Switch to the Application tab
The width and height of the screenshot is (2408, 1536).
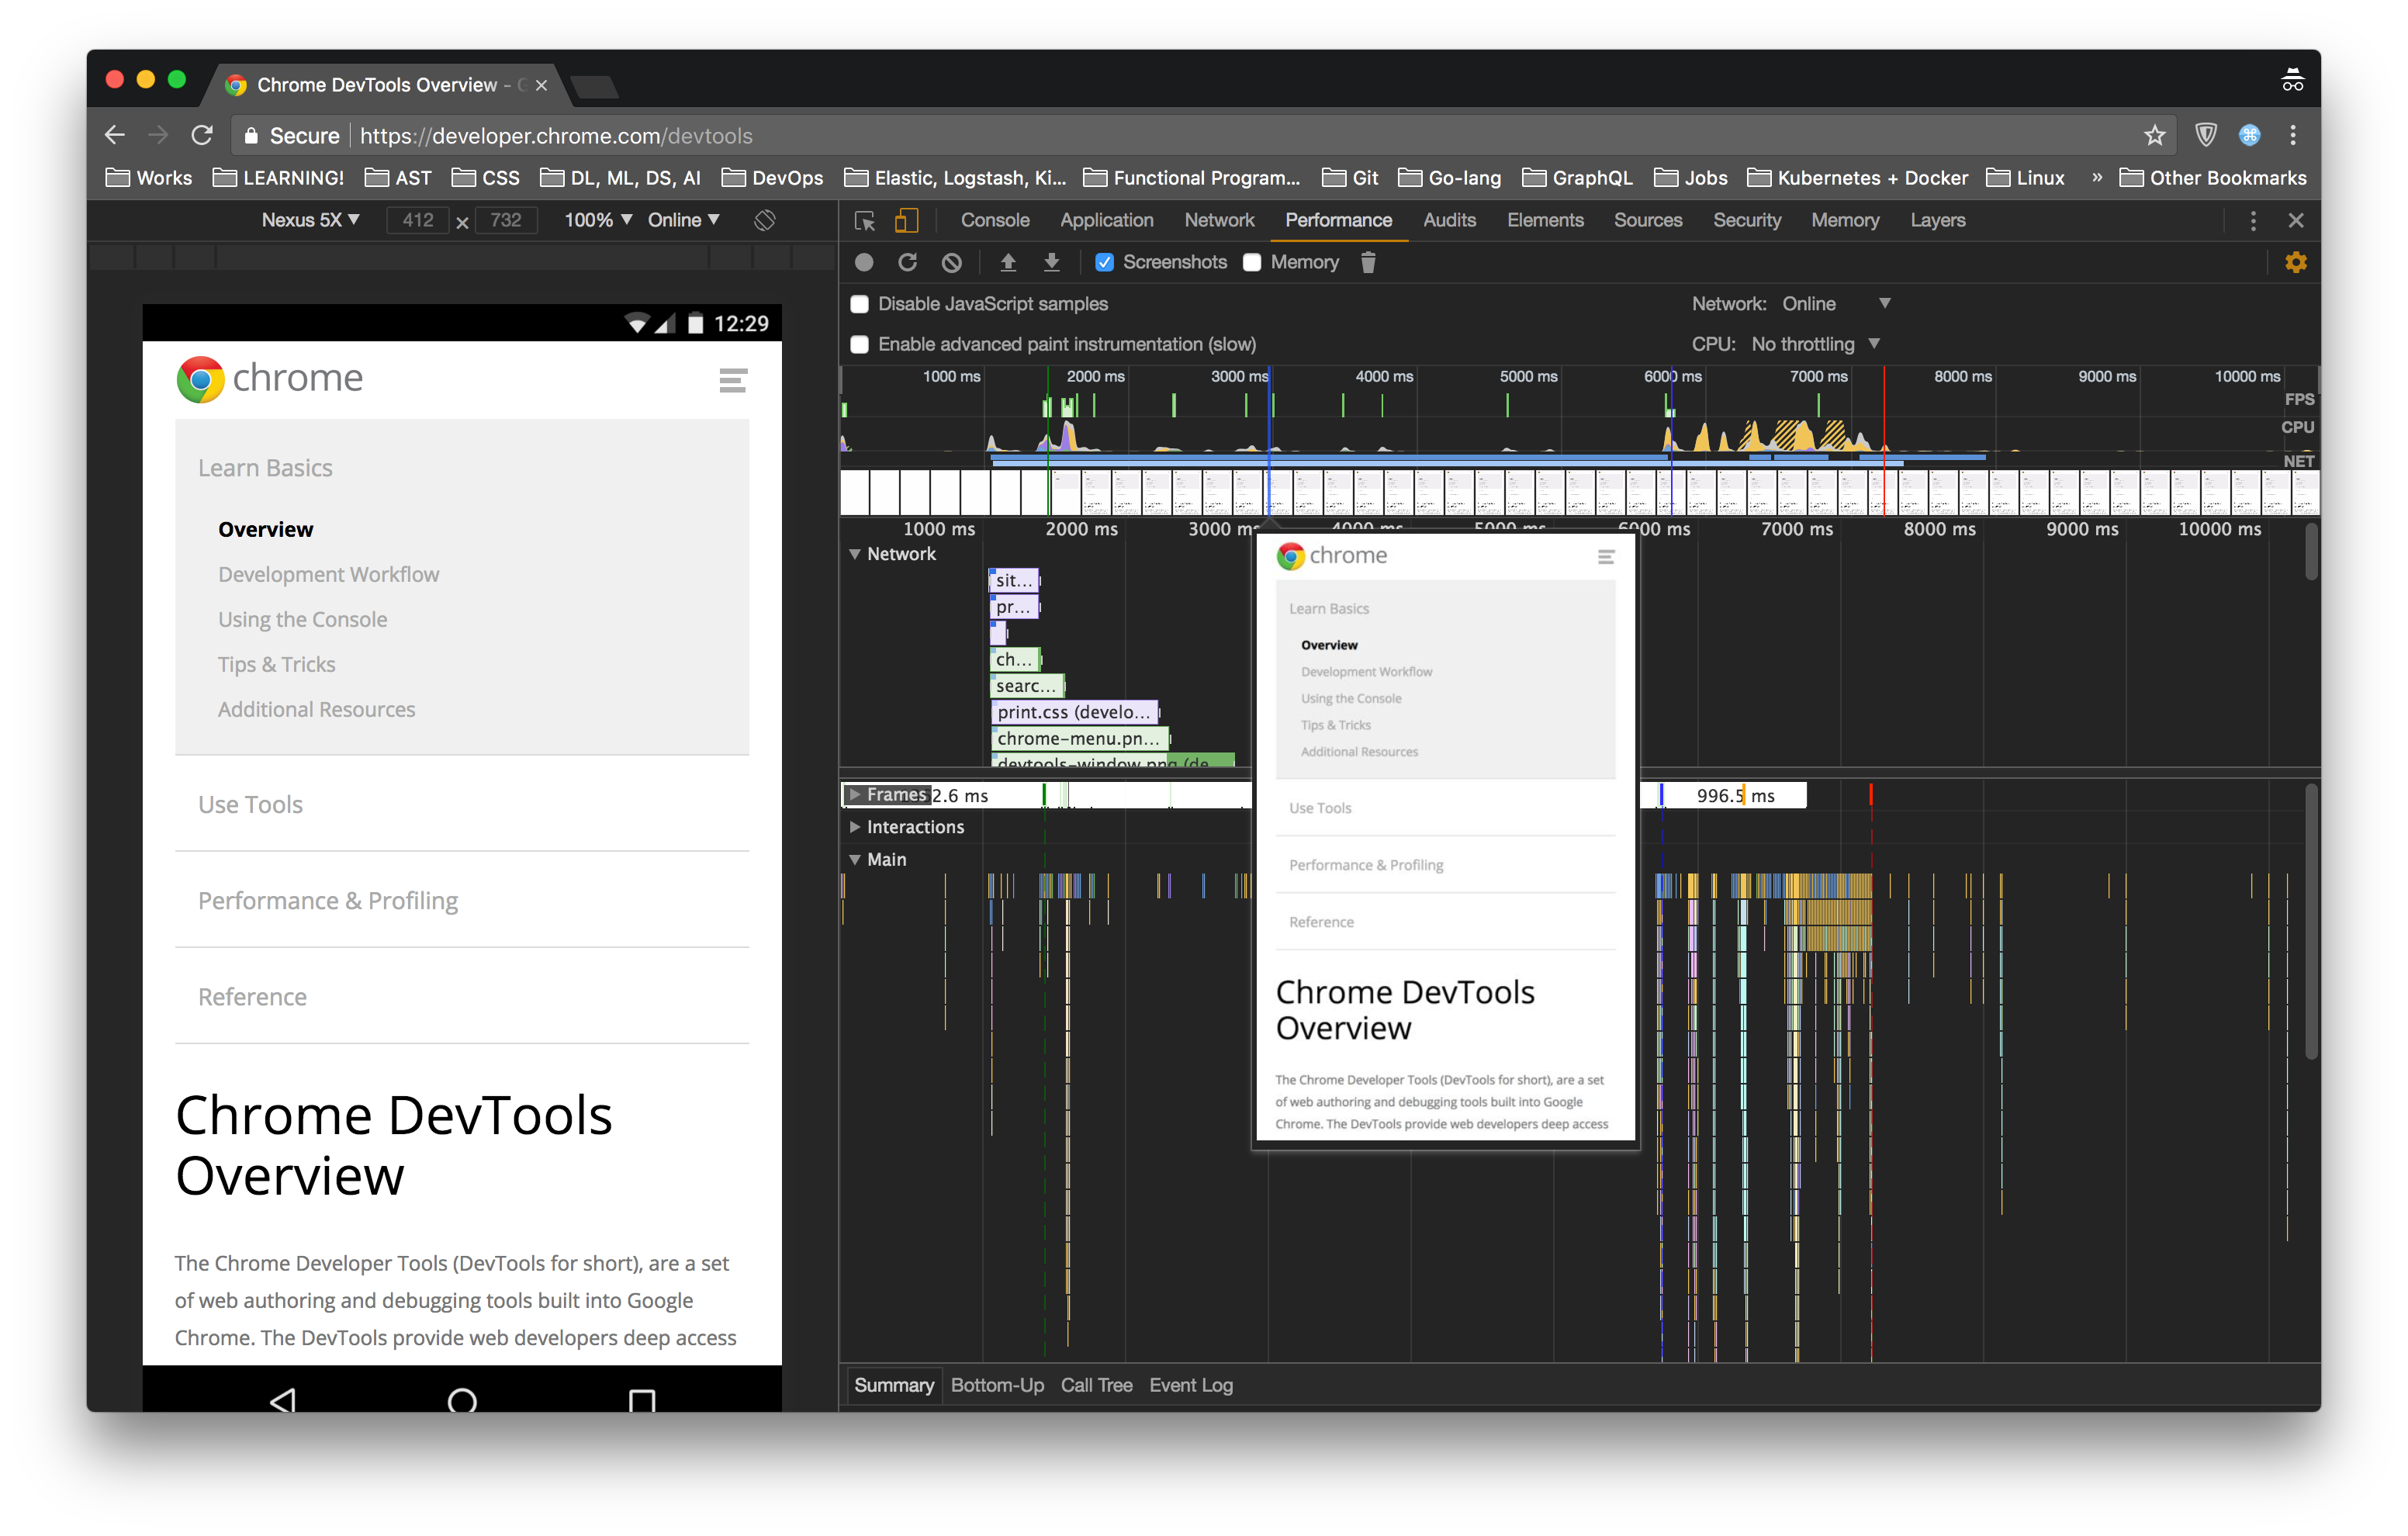tap(1106, 220)
